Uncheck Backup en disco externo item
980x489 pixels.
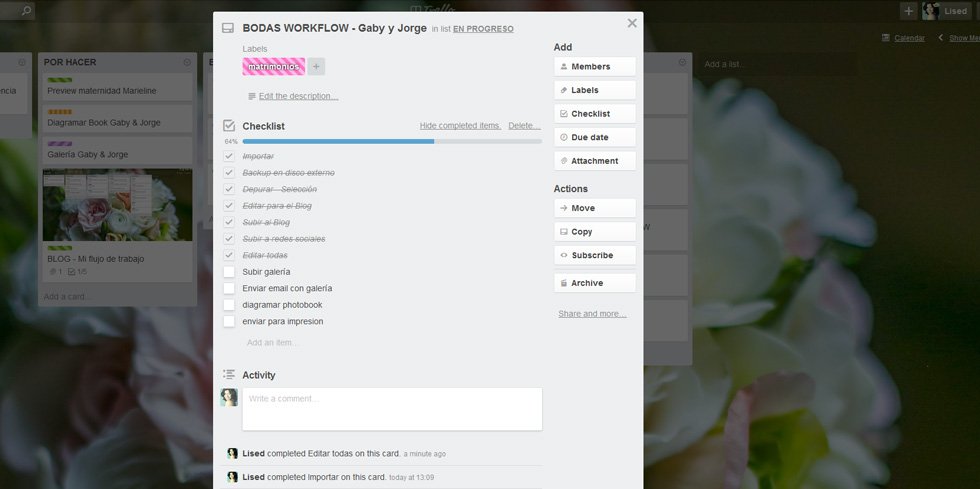[x=229, y=173]
